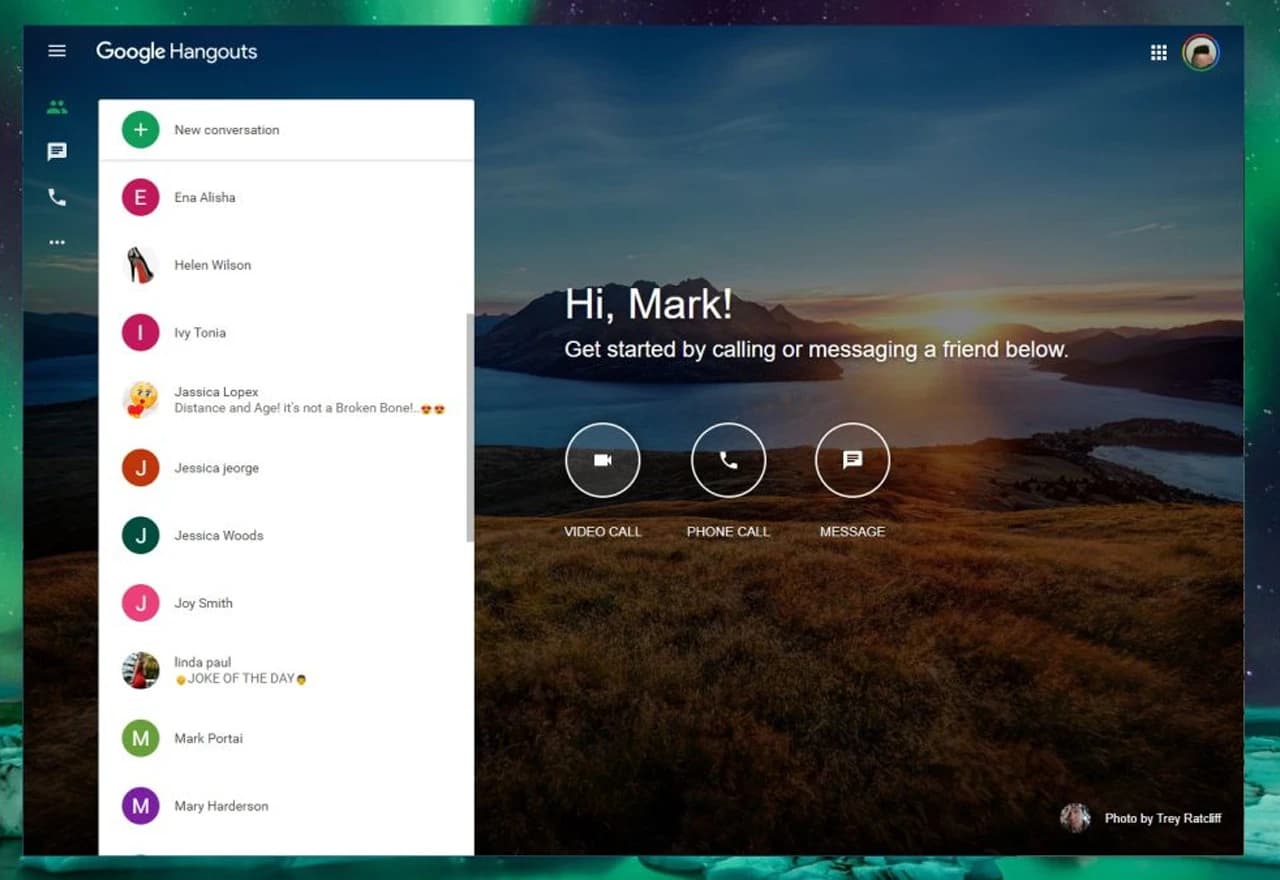Expand the more options menu in sidebar
The image size is (1280, 880).
[x=57, y=242]
